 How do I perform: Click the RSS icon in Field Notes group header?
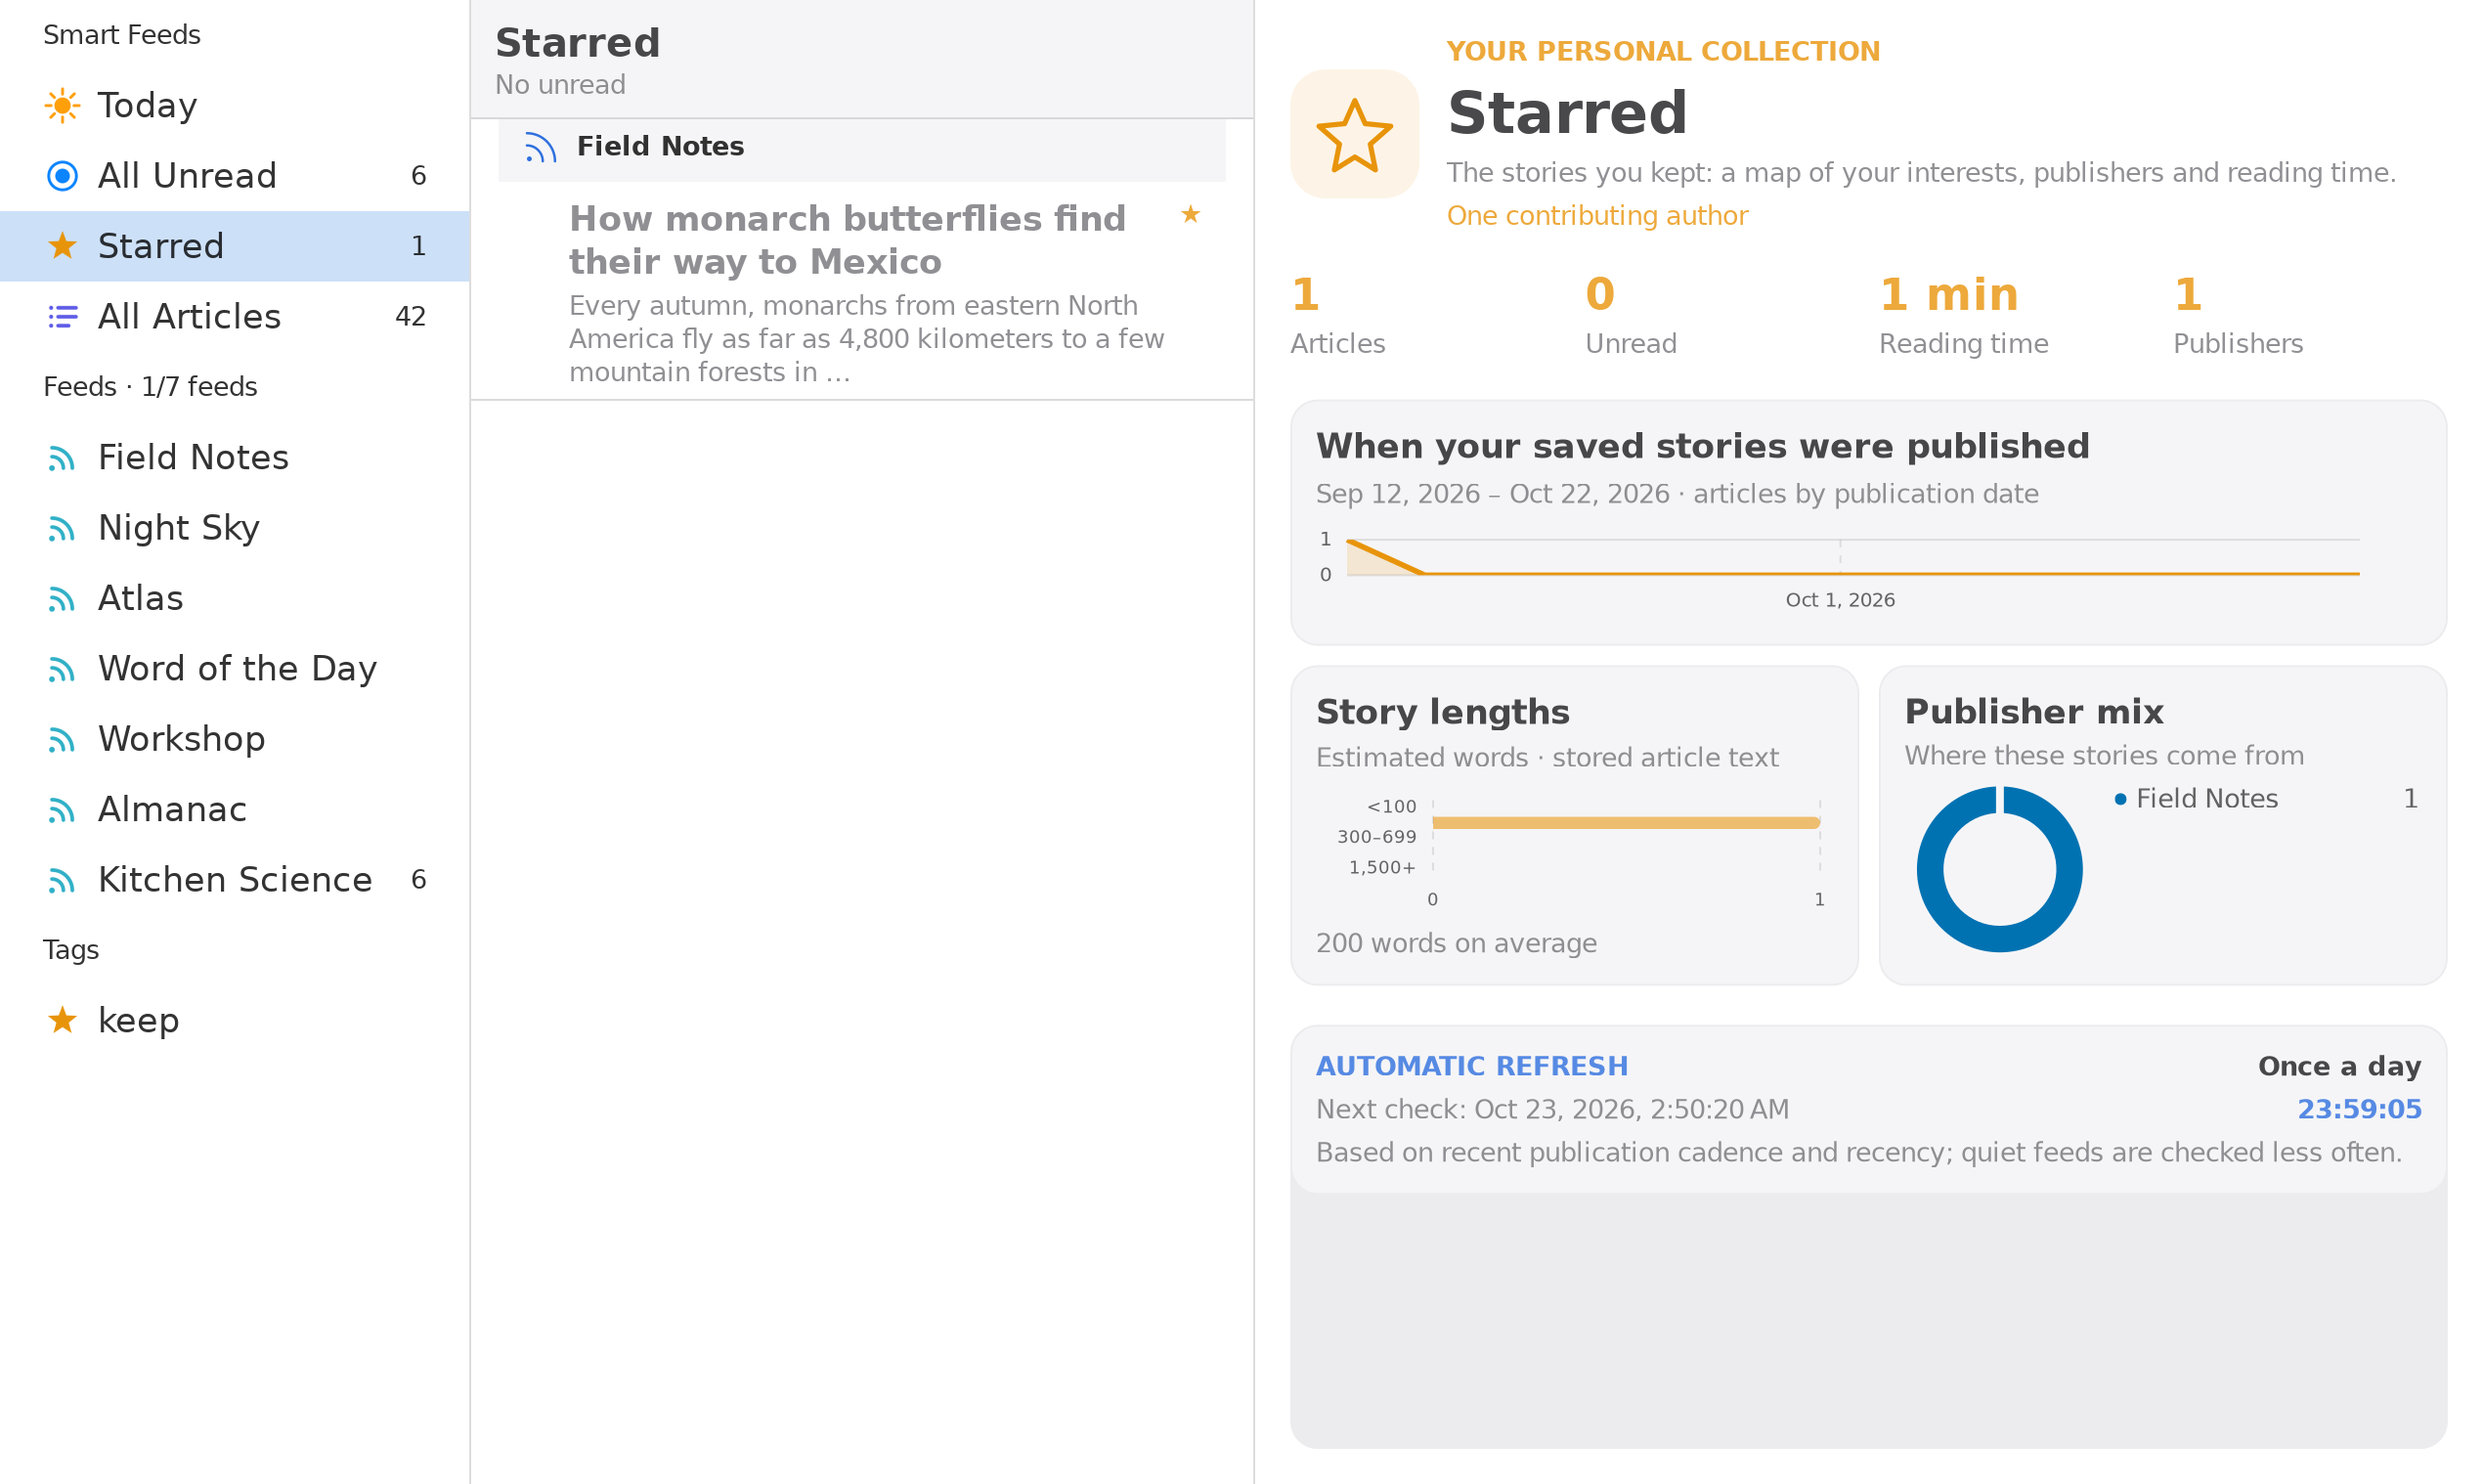pyautogui.click(x=540, y=148)
